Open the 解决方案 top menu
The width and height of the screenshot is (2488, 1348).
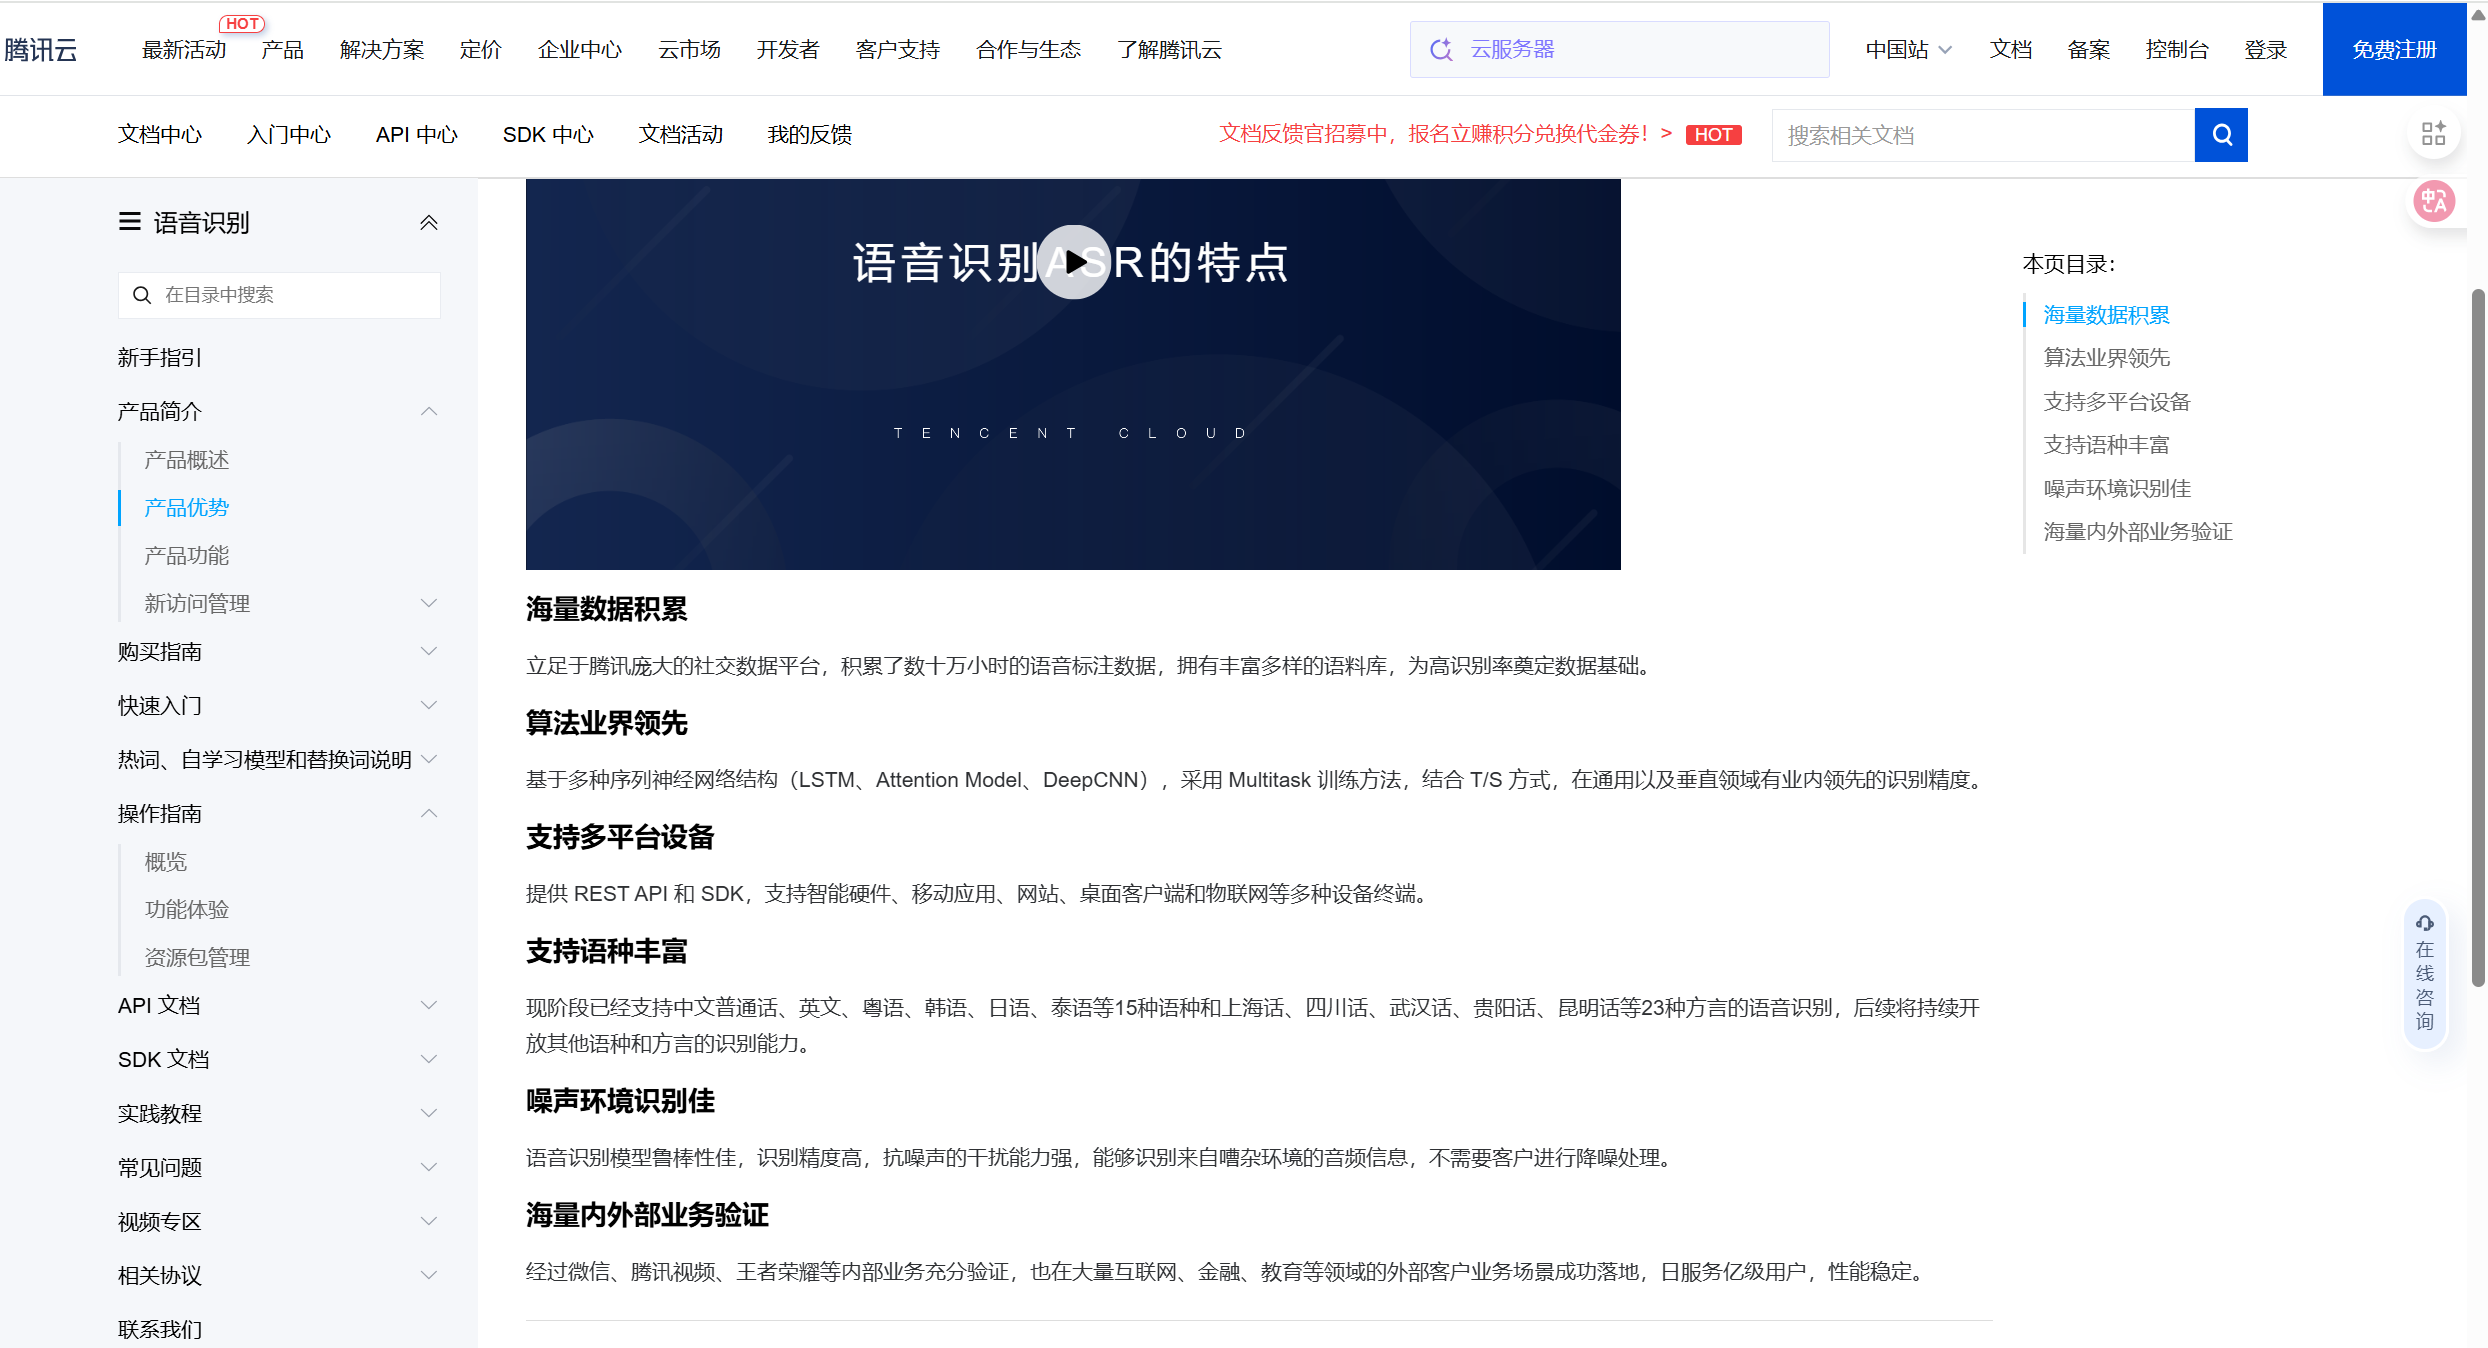pyautogui.click(x=382, y=50)
